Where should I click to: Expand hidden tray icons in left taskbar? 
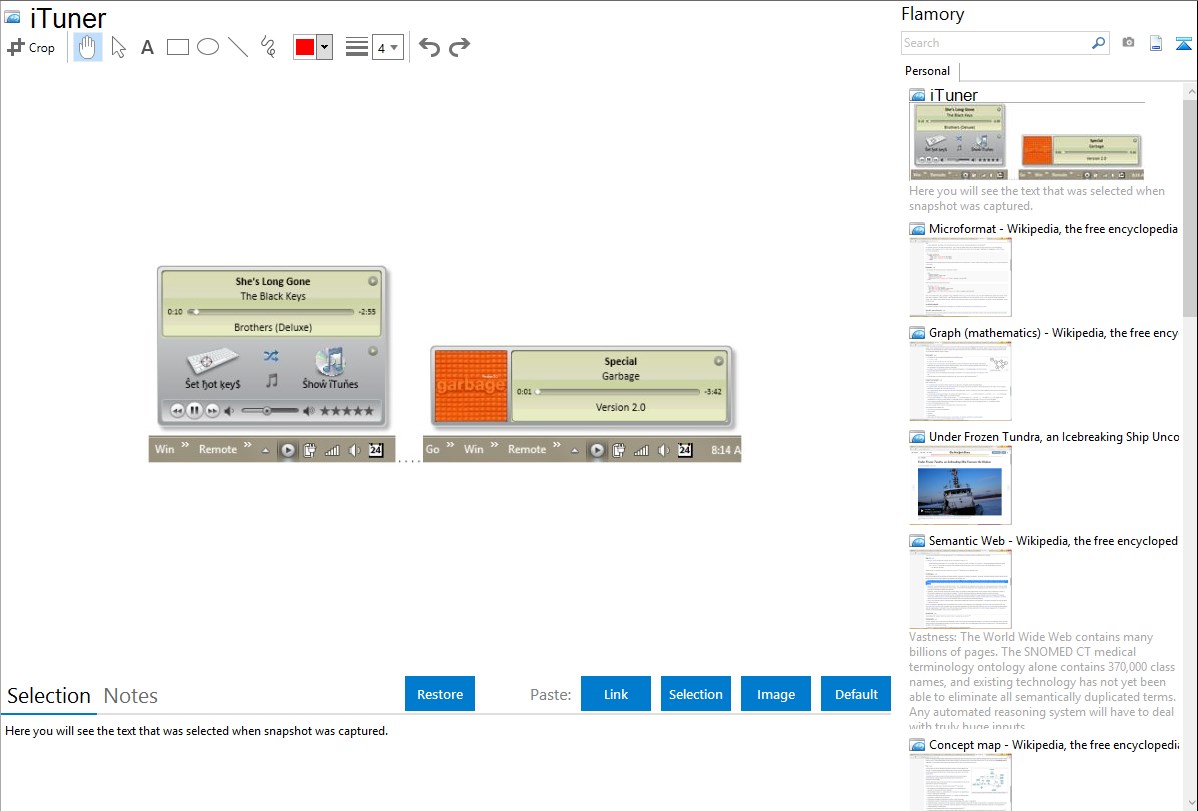(x=265, y=451)
